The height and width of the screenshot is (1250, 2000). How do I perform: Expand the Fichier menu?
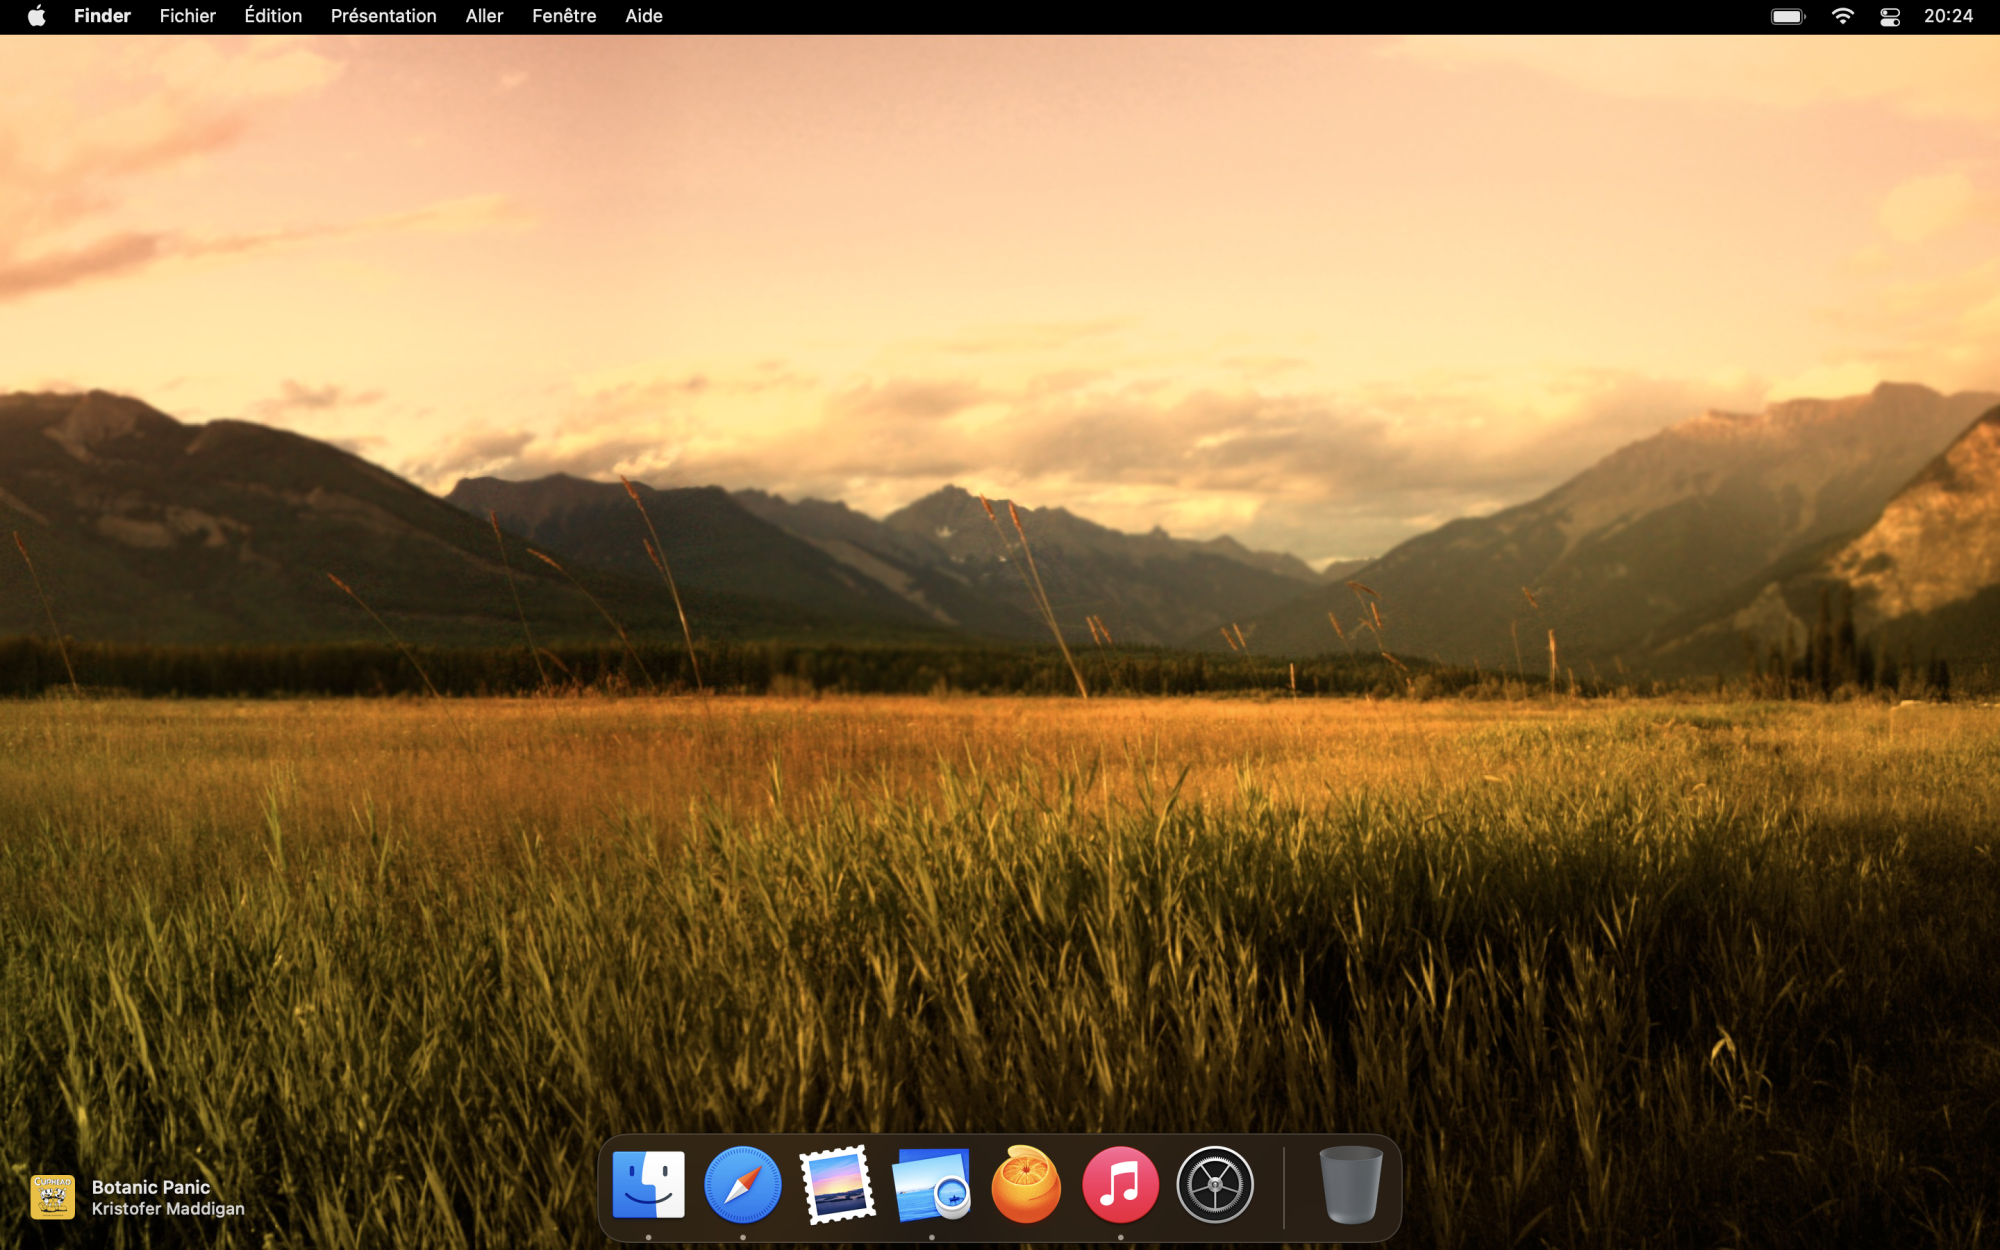click(187, 16)
